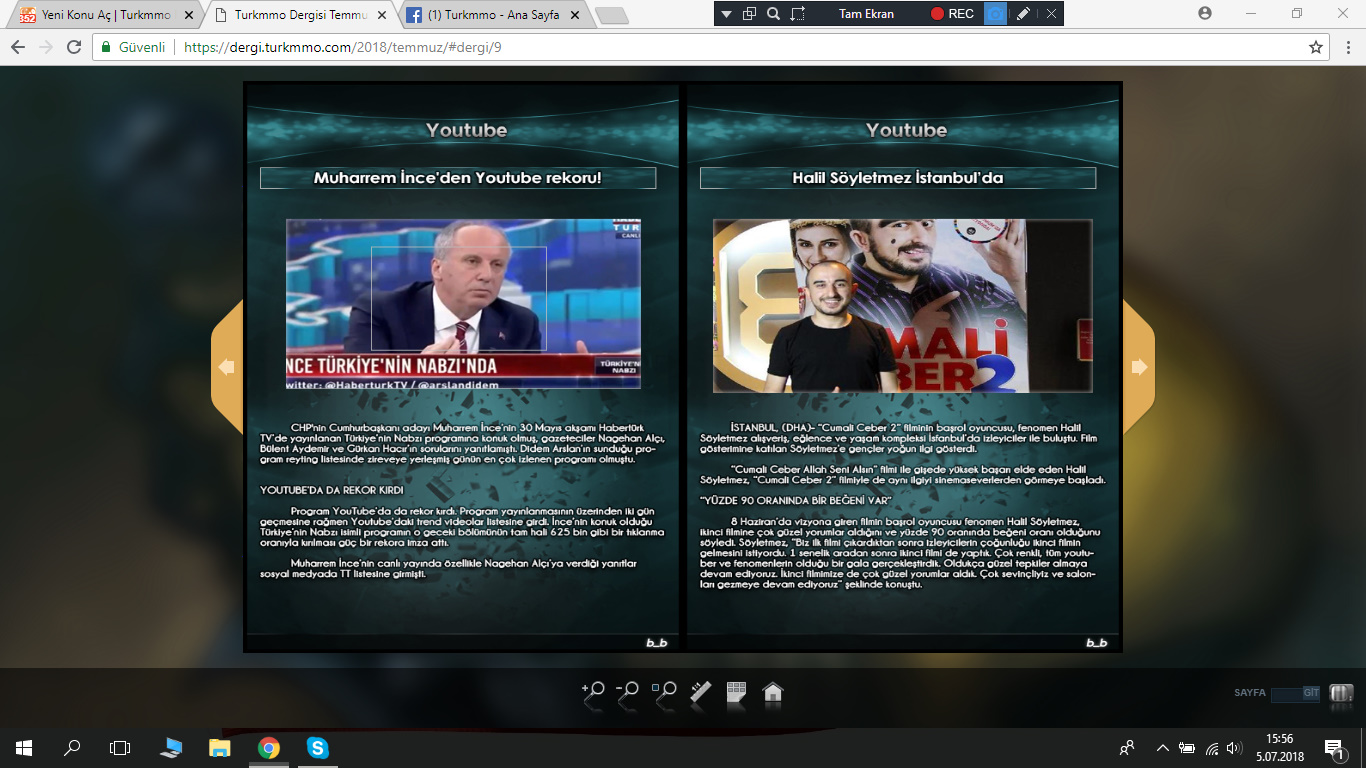The image size is (1366, 768).
Task: Select the 'Tam Ekran' capture mode label
Action: click(867, 14)
